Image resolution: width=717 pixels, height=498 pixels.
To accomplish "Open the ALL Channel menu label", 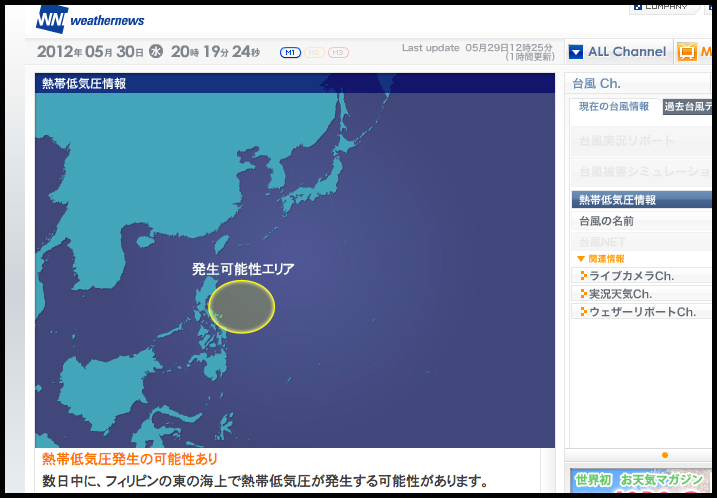I will click(627, 52).
